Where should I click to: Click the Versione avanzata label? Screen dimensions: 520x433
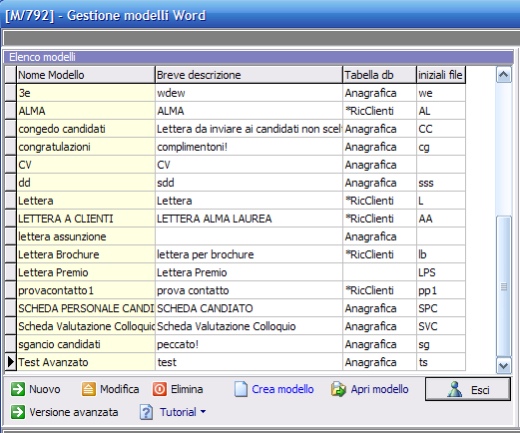click(x=74, y=412)
